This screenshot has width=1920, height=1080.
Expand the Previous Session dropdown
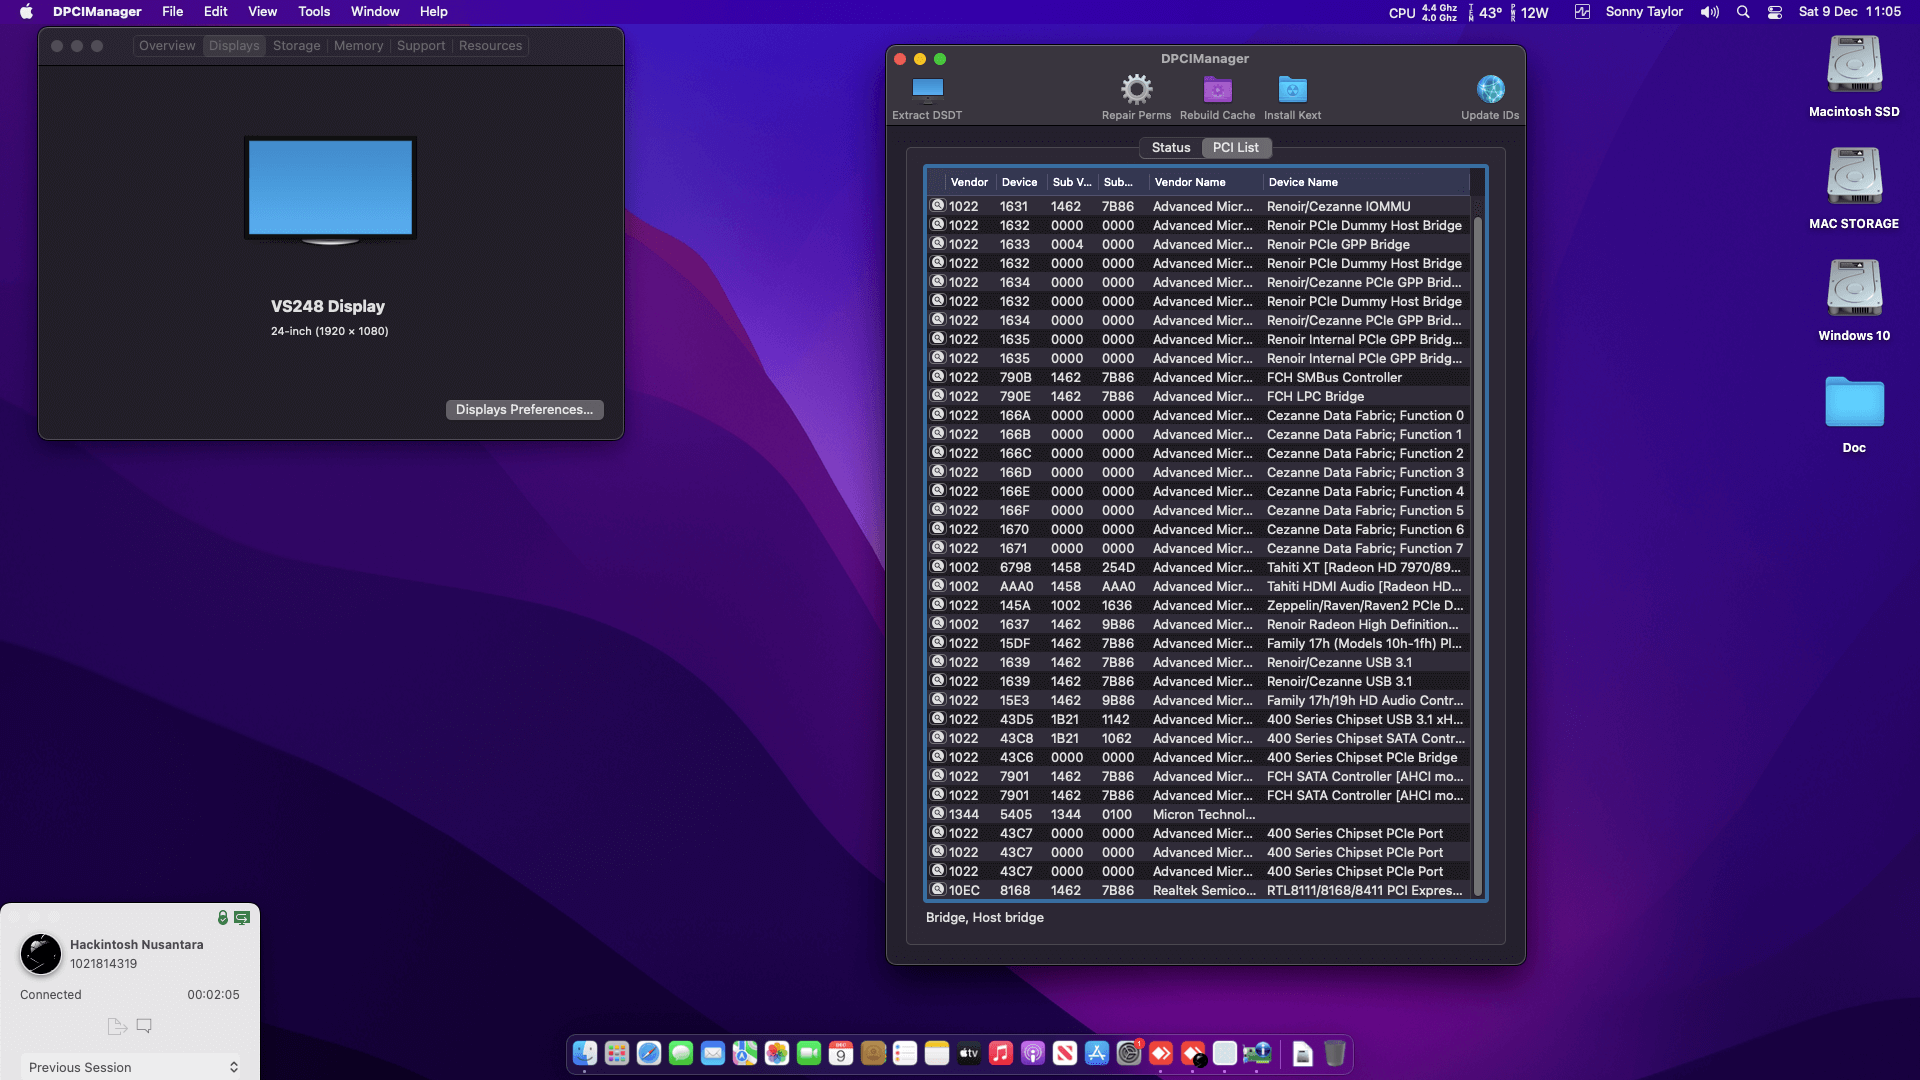tap(131, 1067)
